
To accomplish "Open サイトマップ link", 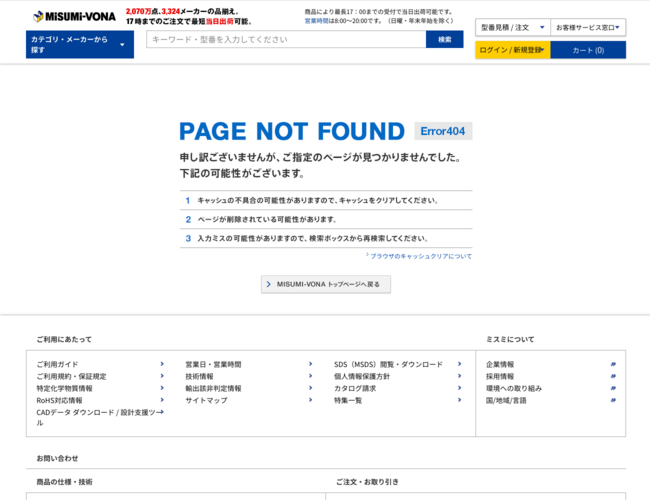I will (x=206, y=400).
